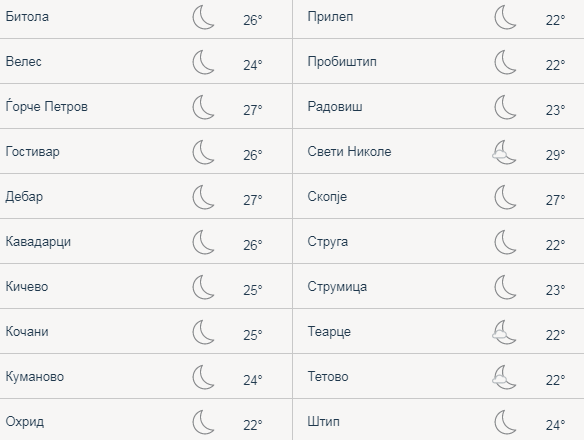
Task: Click the moon icon beside Штип
Action: [x=505, y=422]
